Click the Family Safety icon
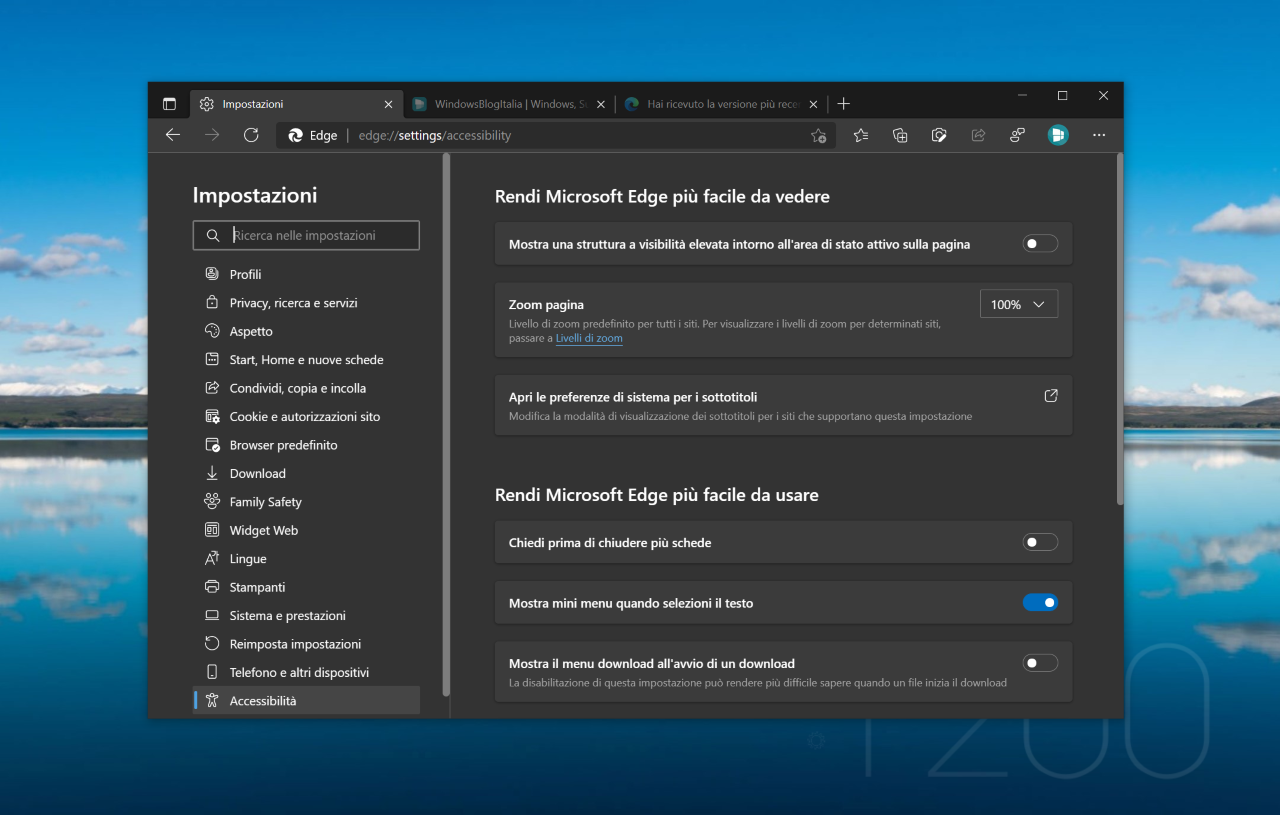The height and width of the screenshot is (815, 1280). coord(212,502)
